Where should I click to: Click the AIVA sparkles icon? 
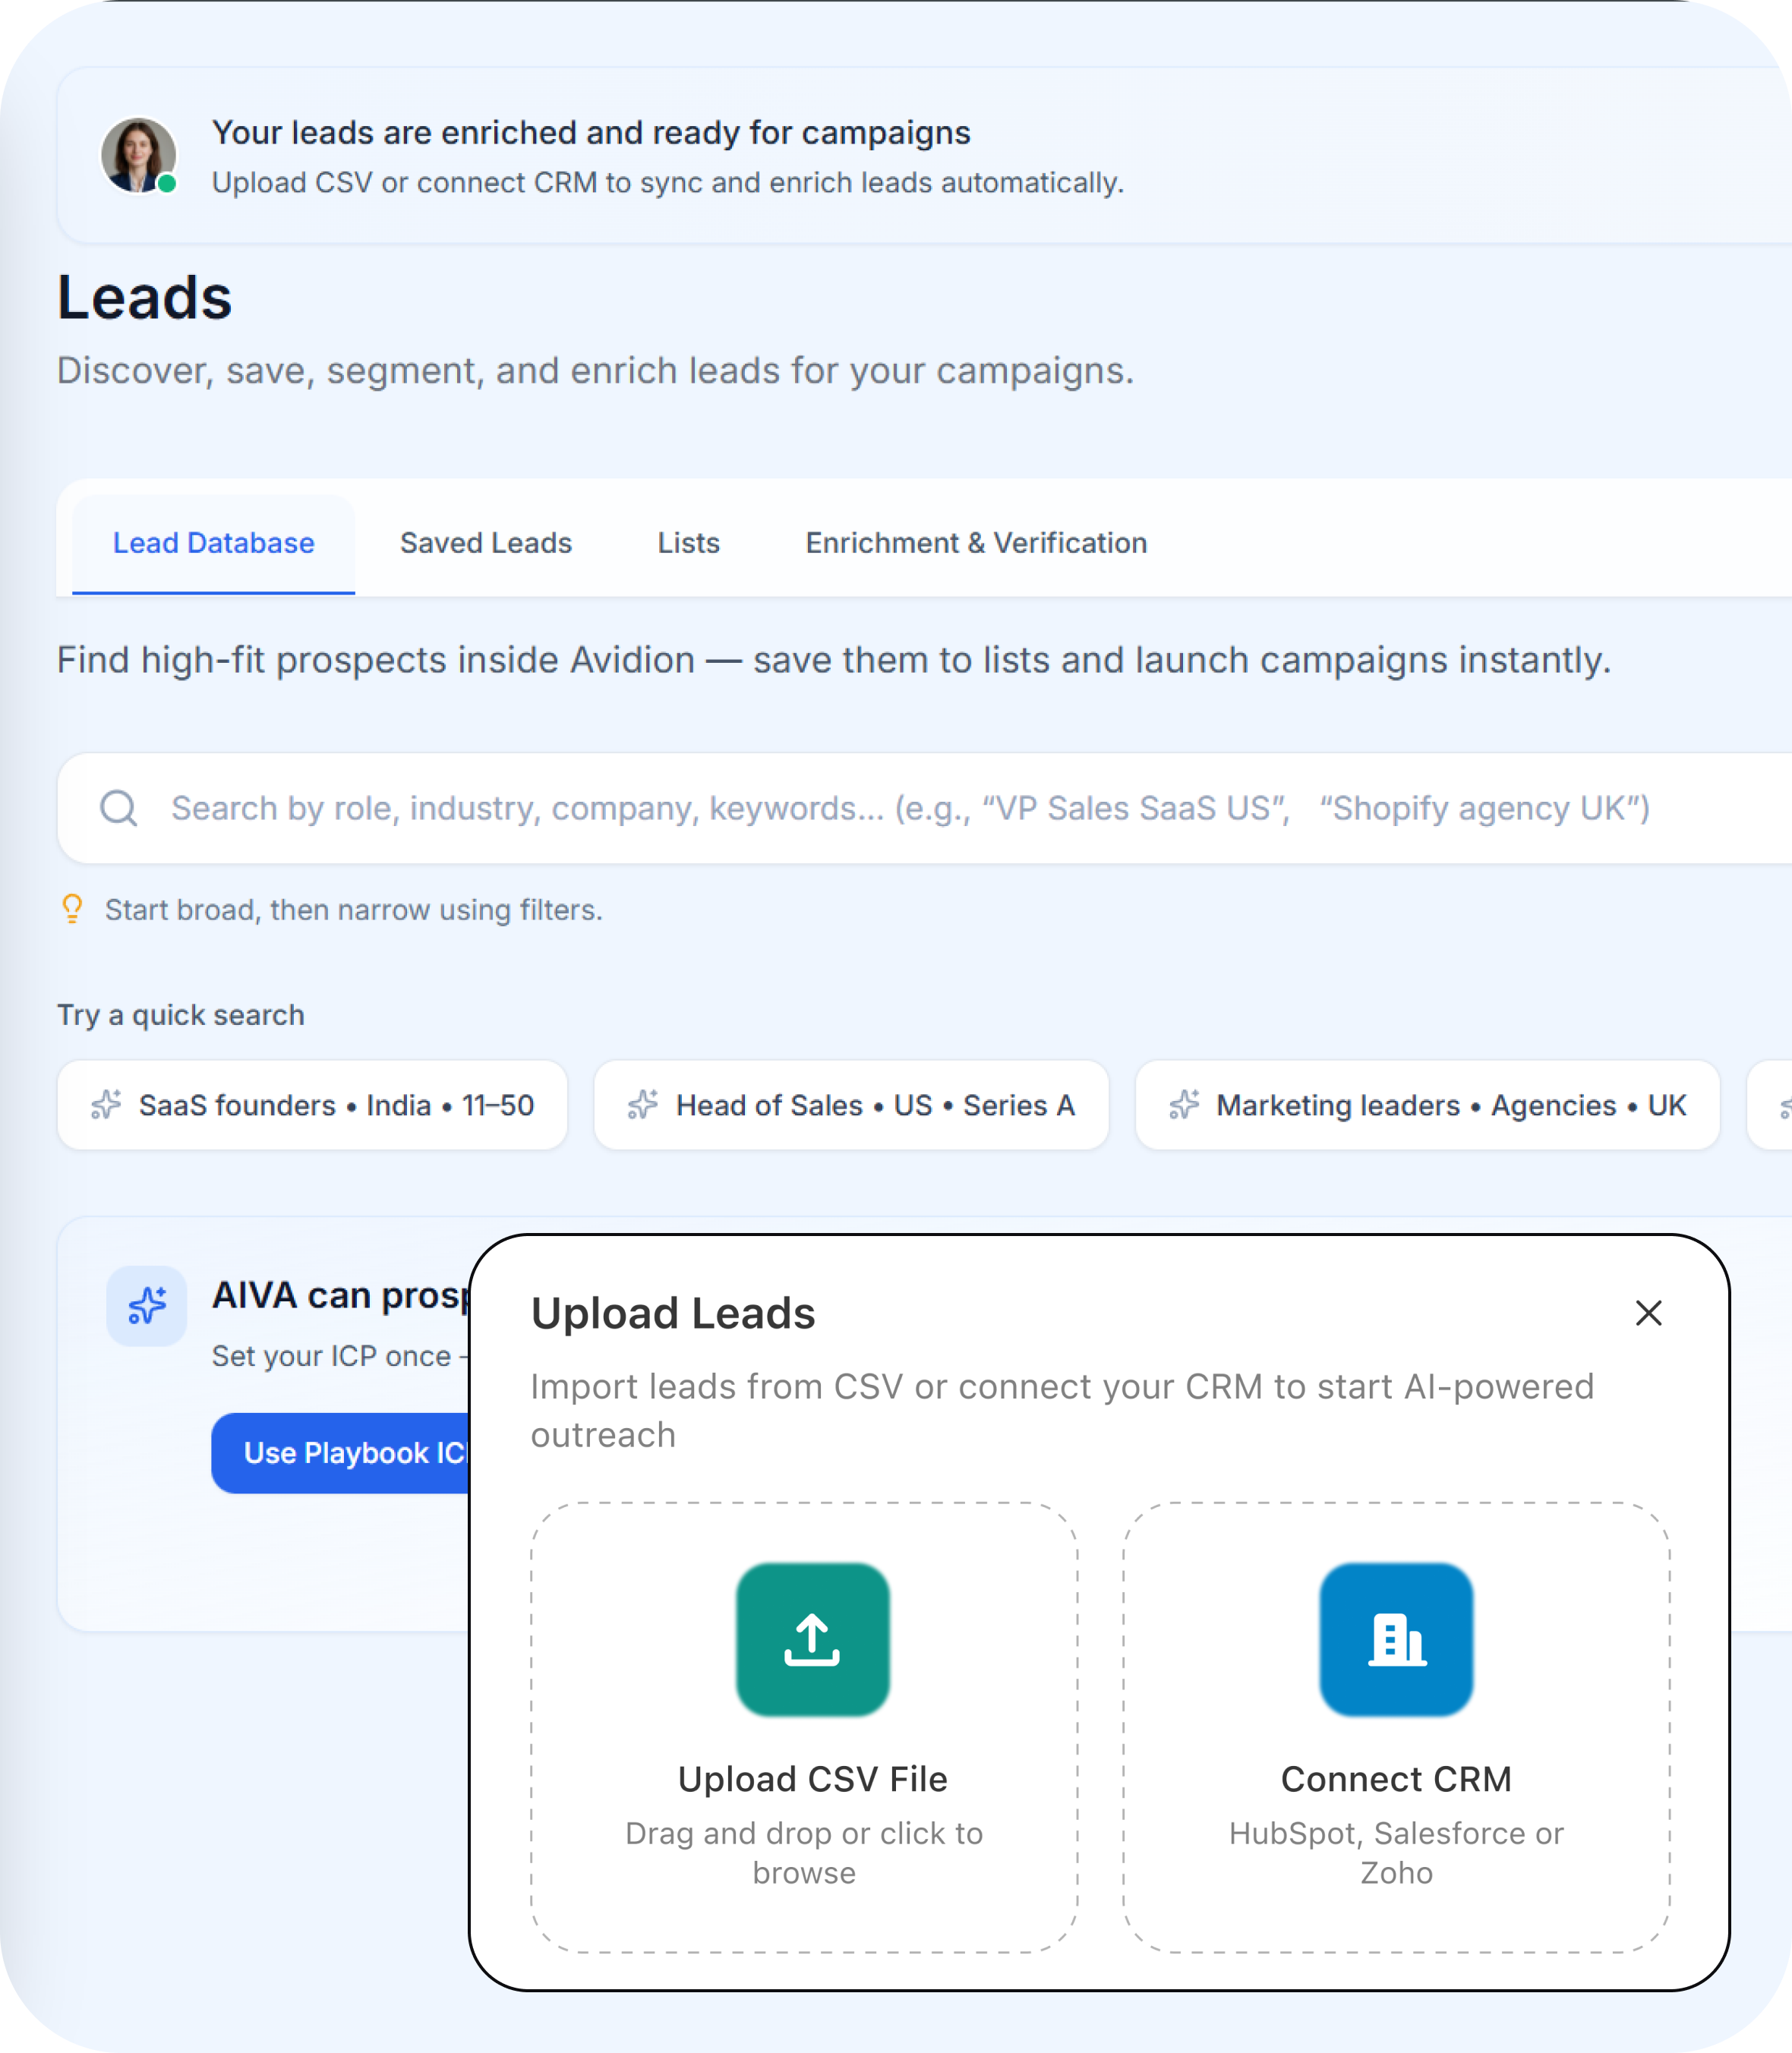click(x=146, y=1305)
